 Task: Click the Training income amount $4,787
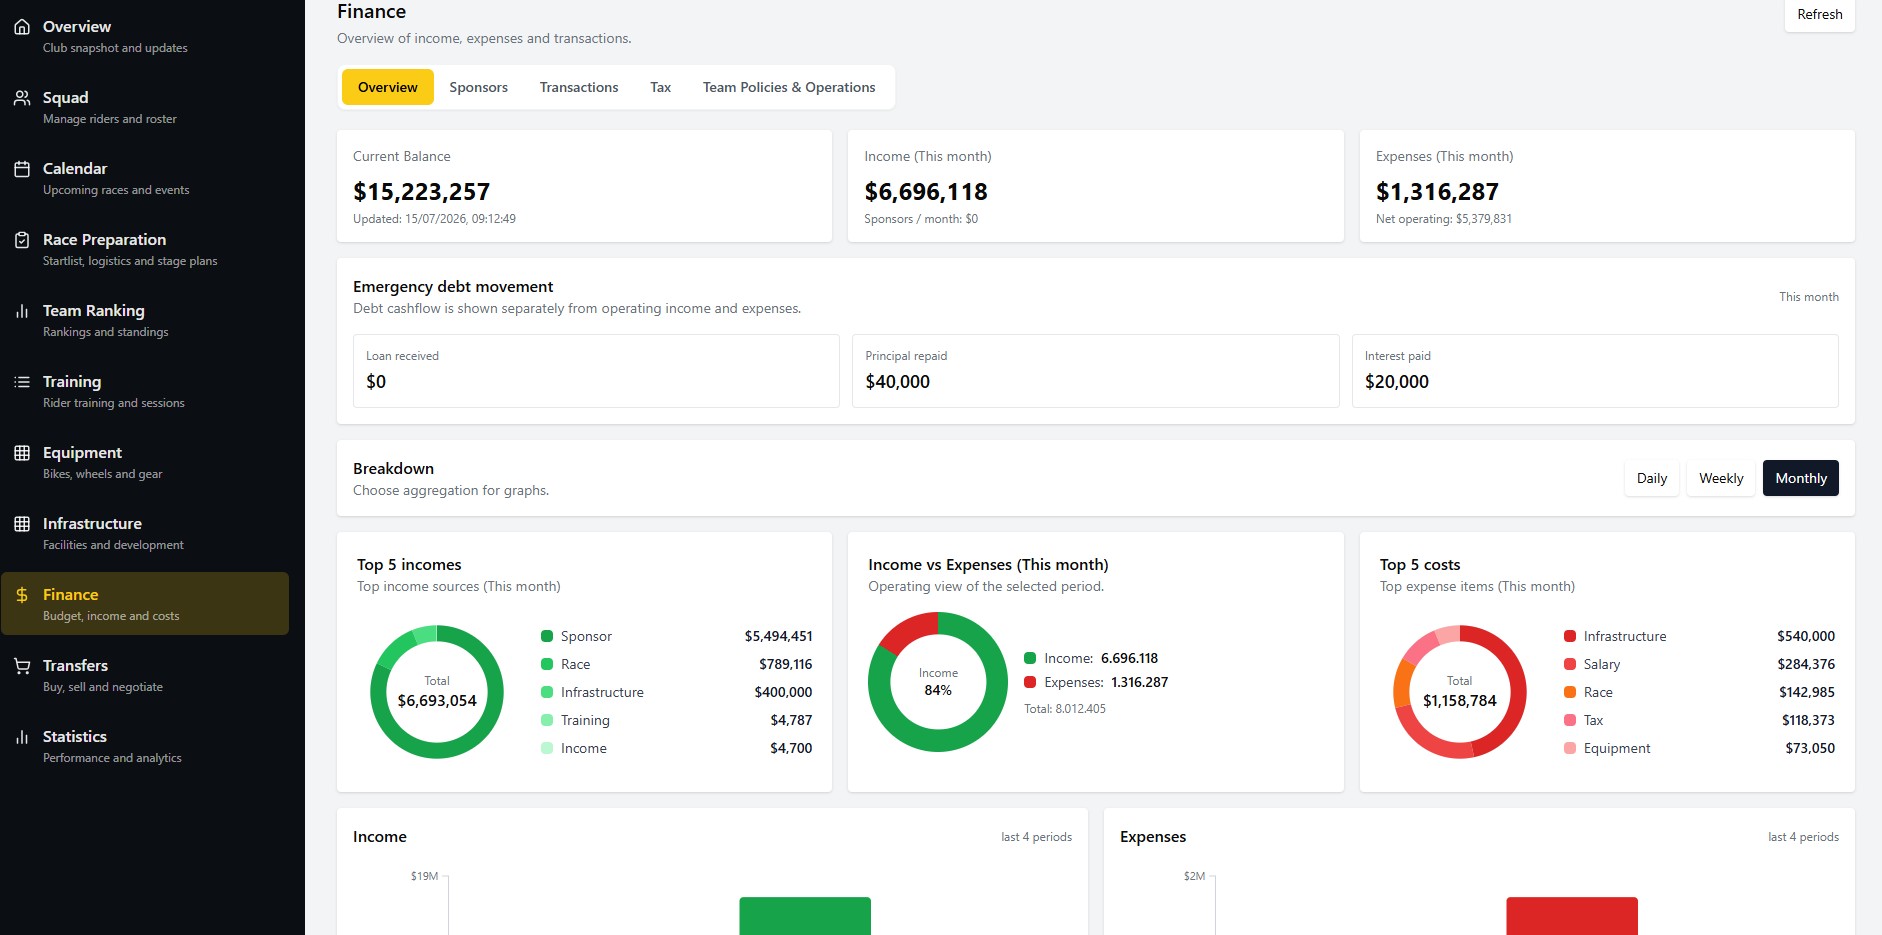tap(791, 720)
